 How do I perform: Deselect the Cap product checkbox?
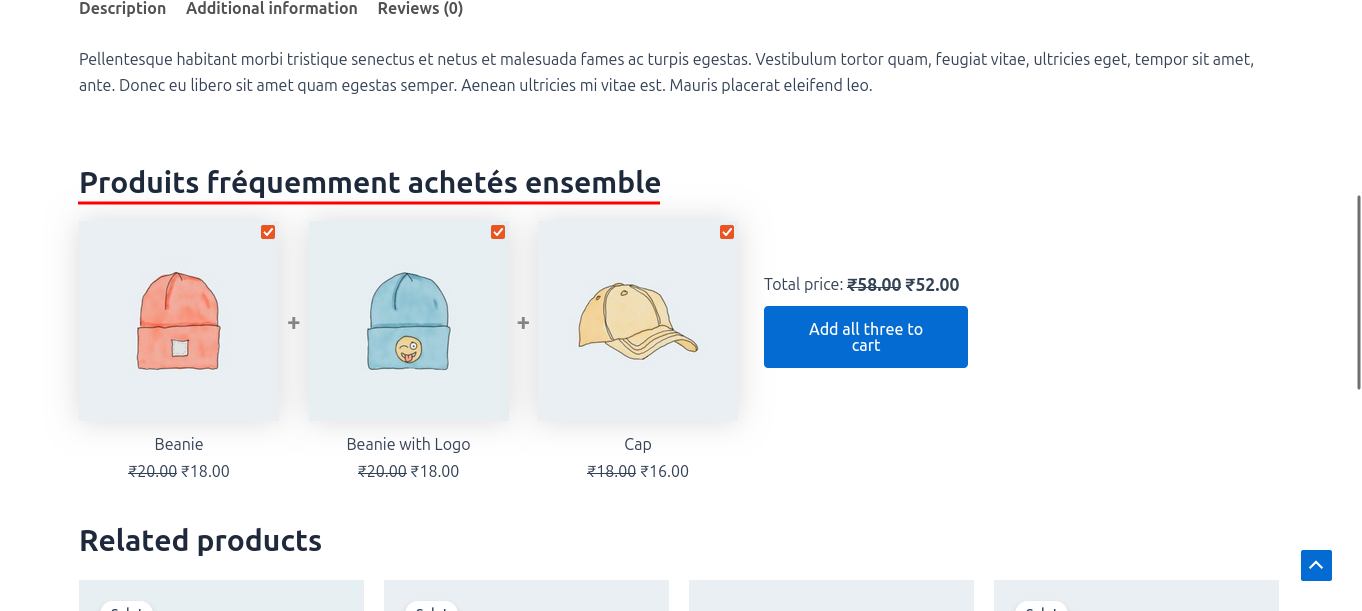(727, 232)
